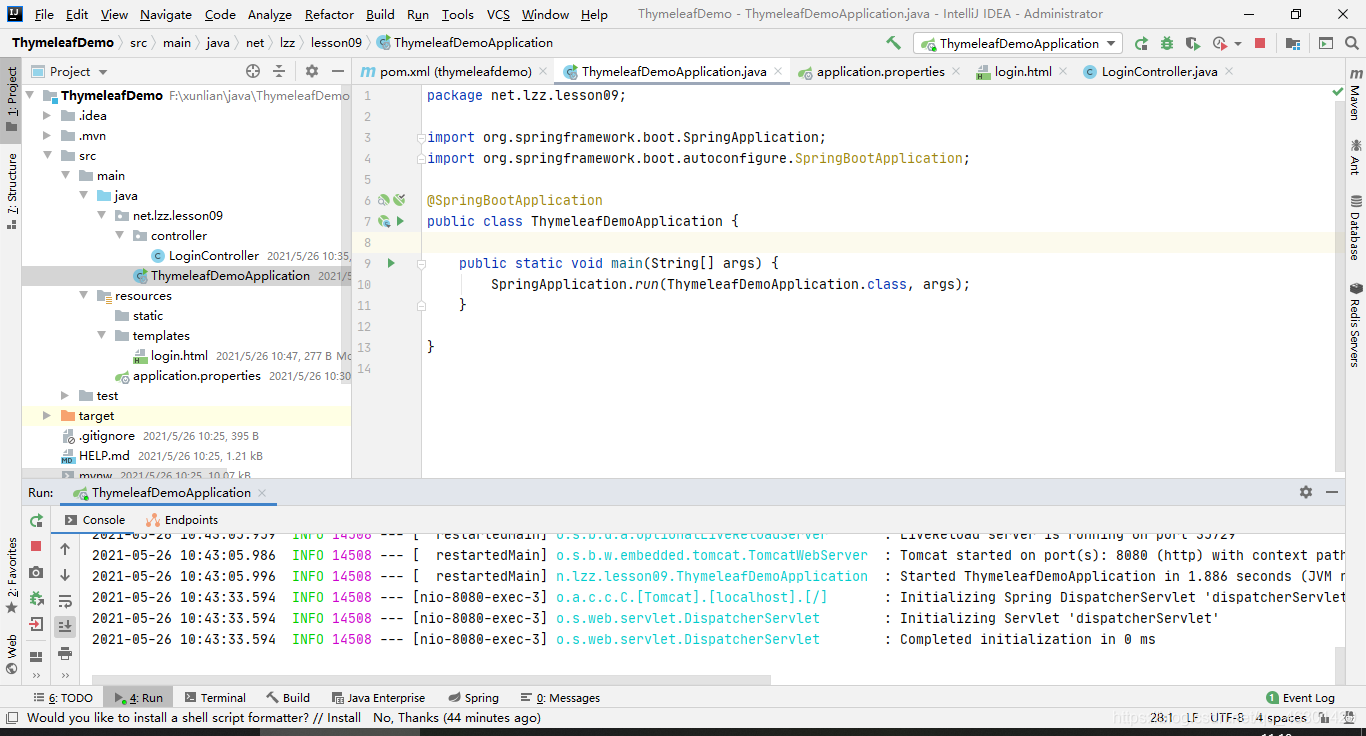Open the Event Log
This screenshot has height=736, width=1366.
1300,698
